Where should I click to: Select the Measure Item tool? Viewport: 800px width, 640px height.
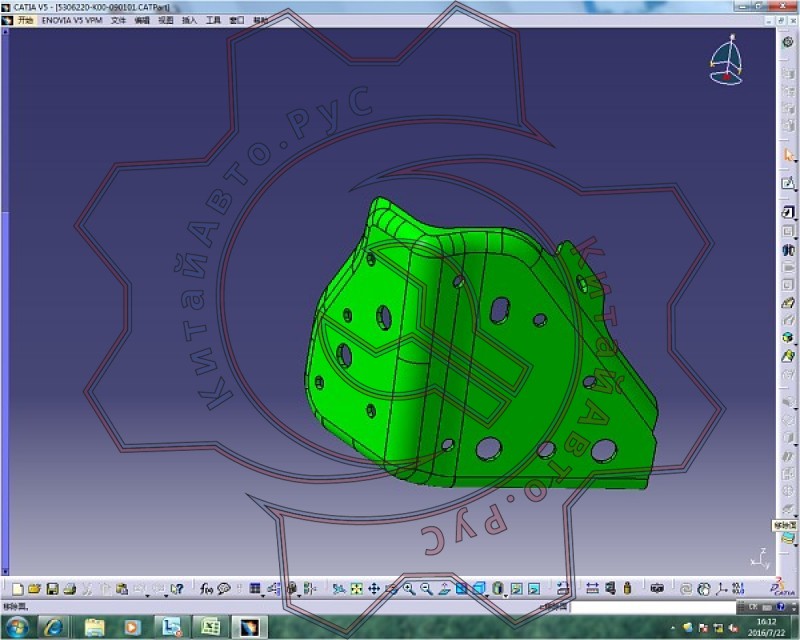[610, 589]
